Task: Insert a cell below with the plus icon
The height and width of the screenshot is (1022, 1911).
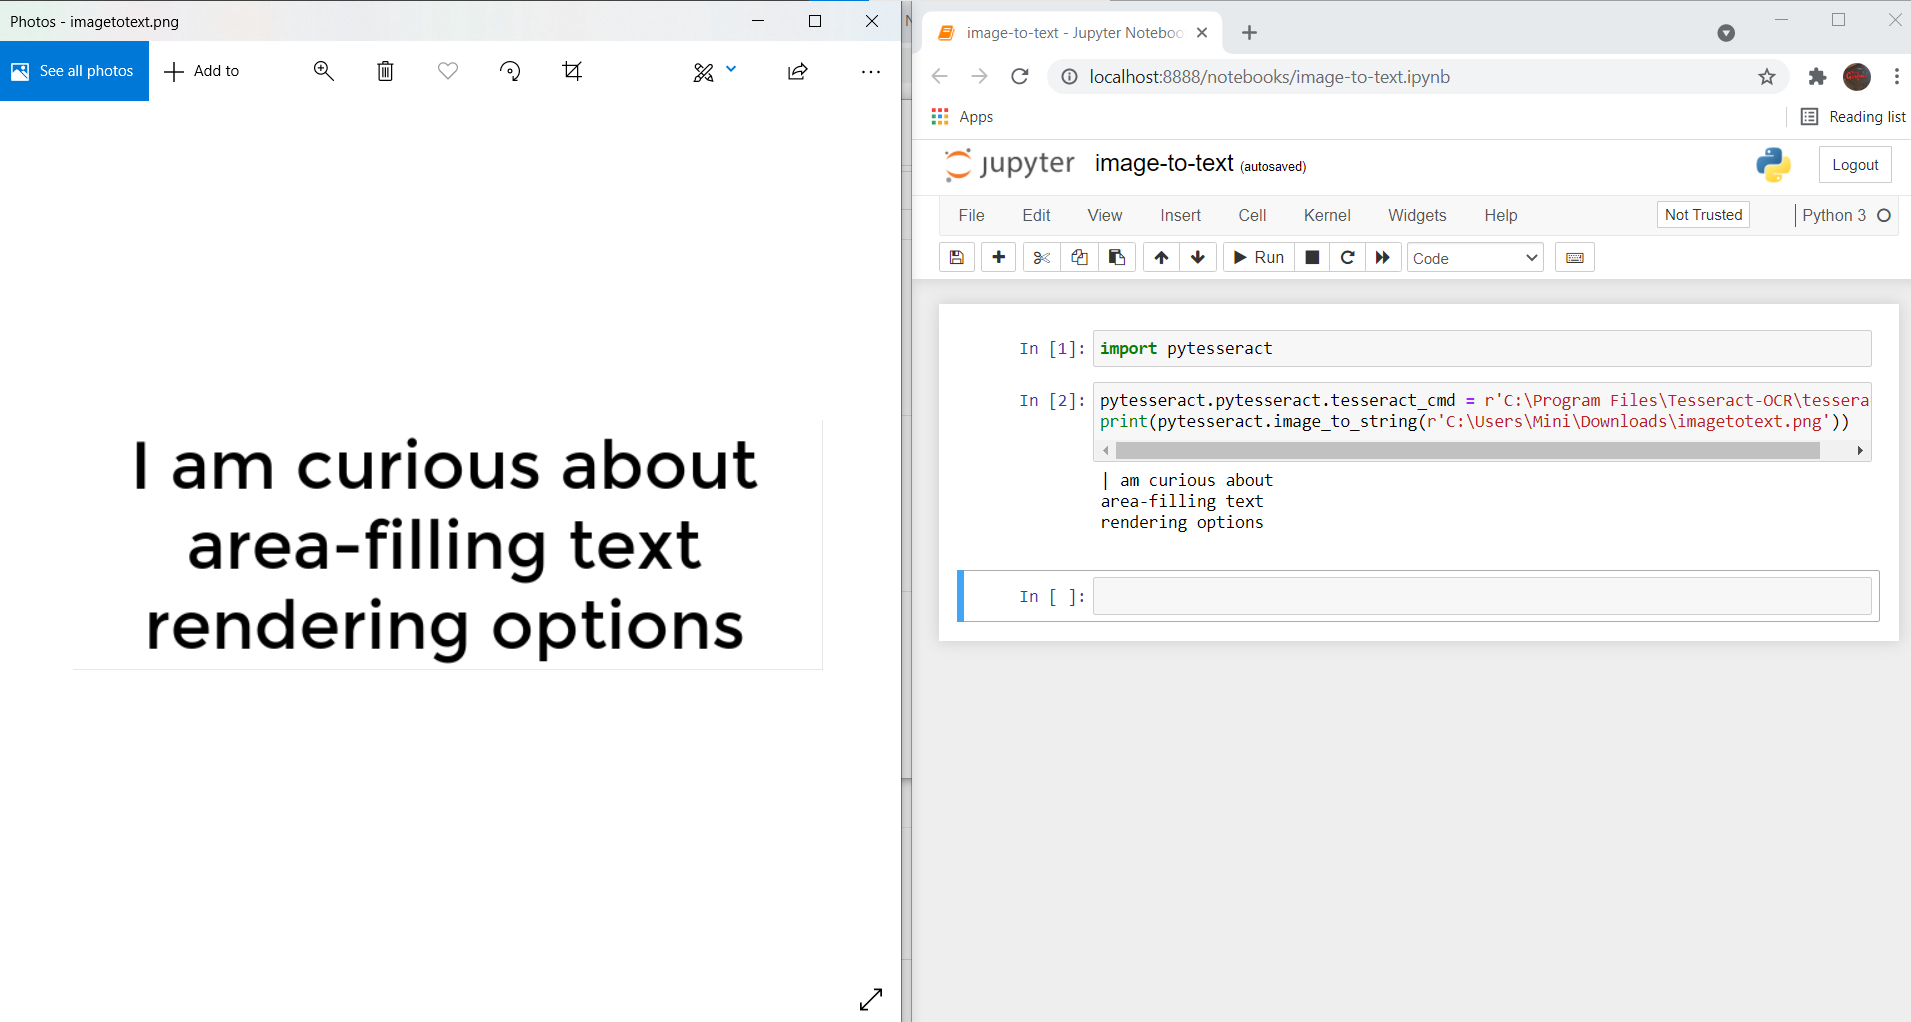Action: tap(998, 258)
